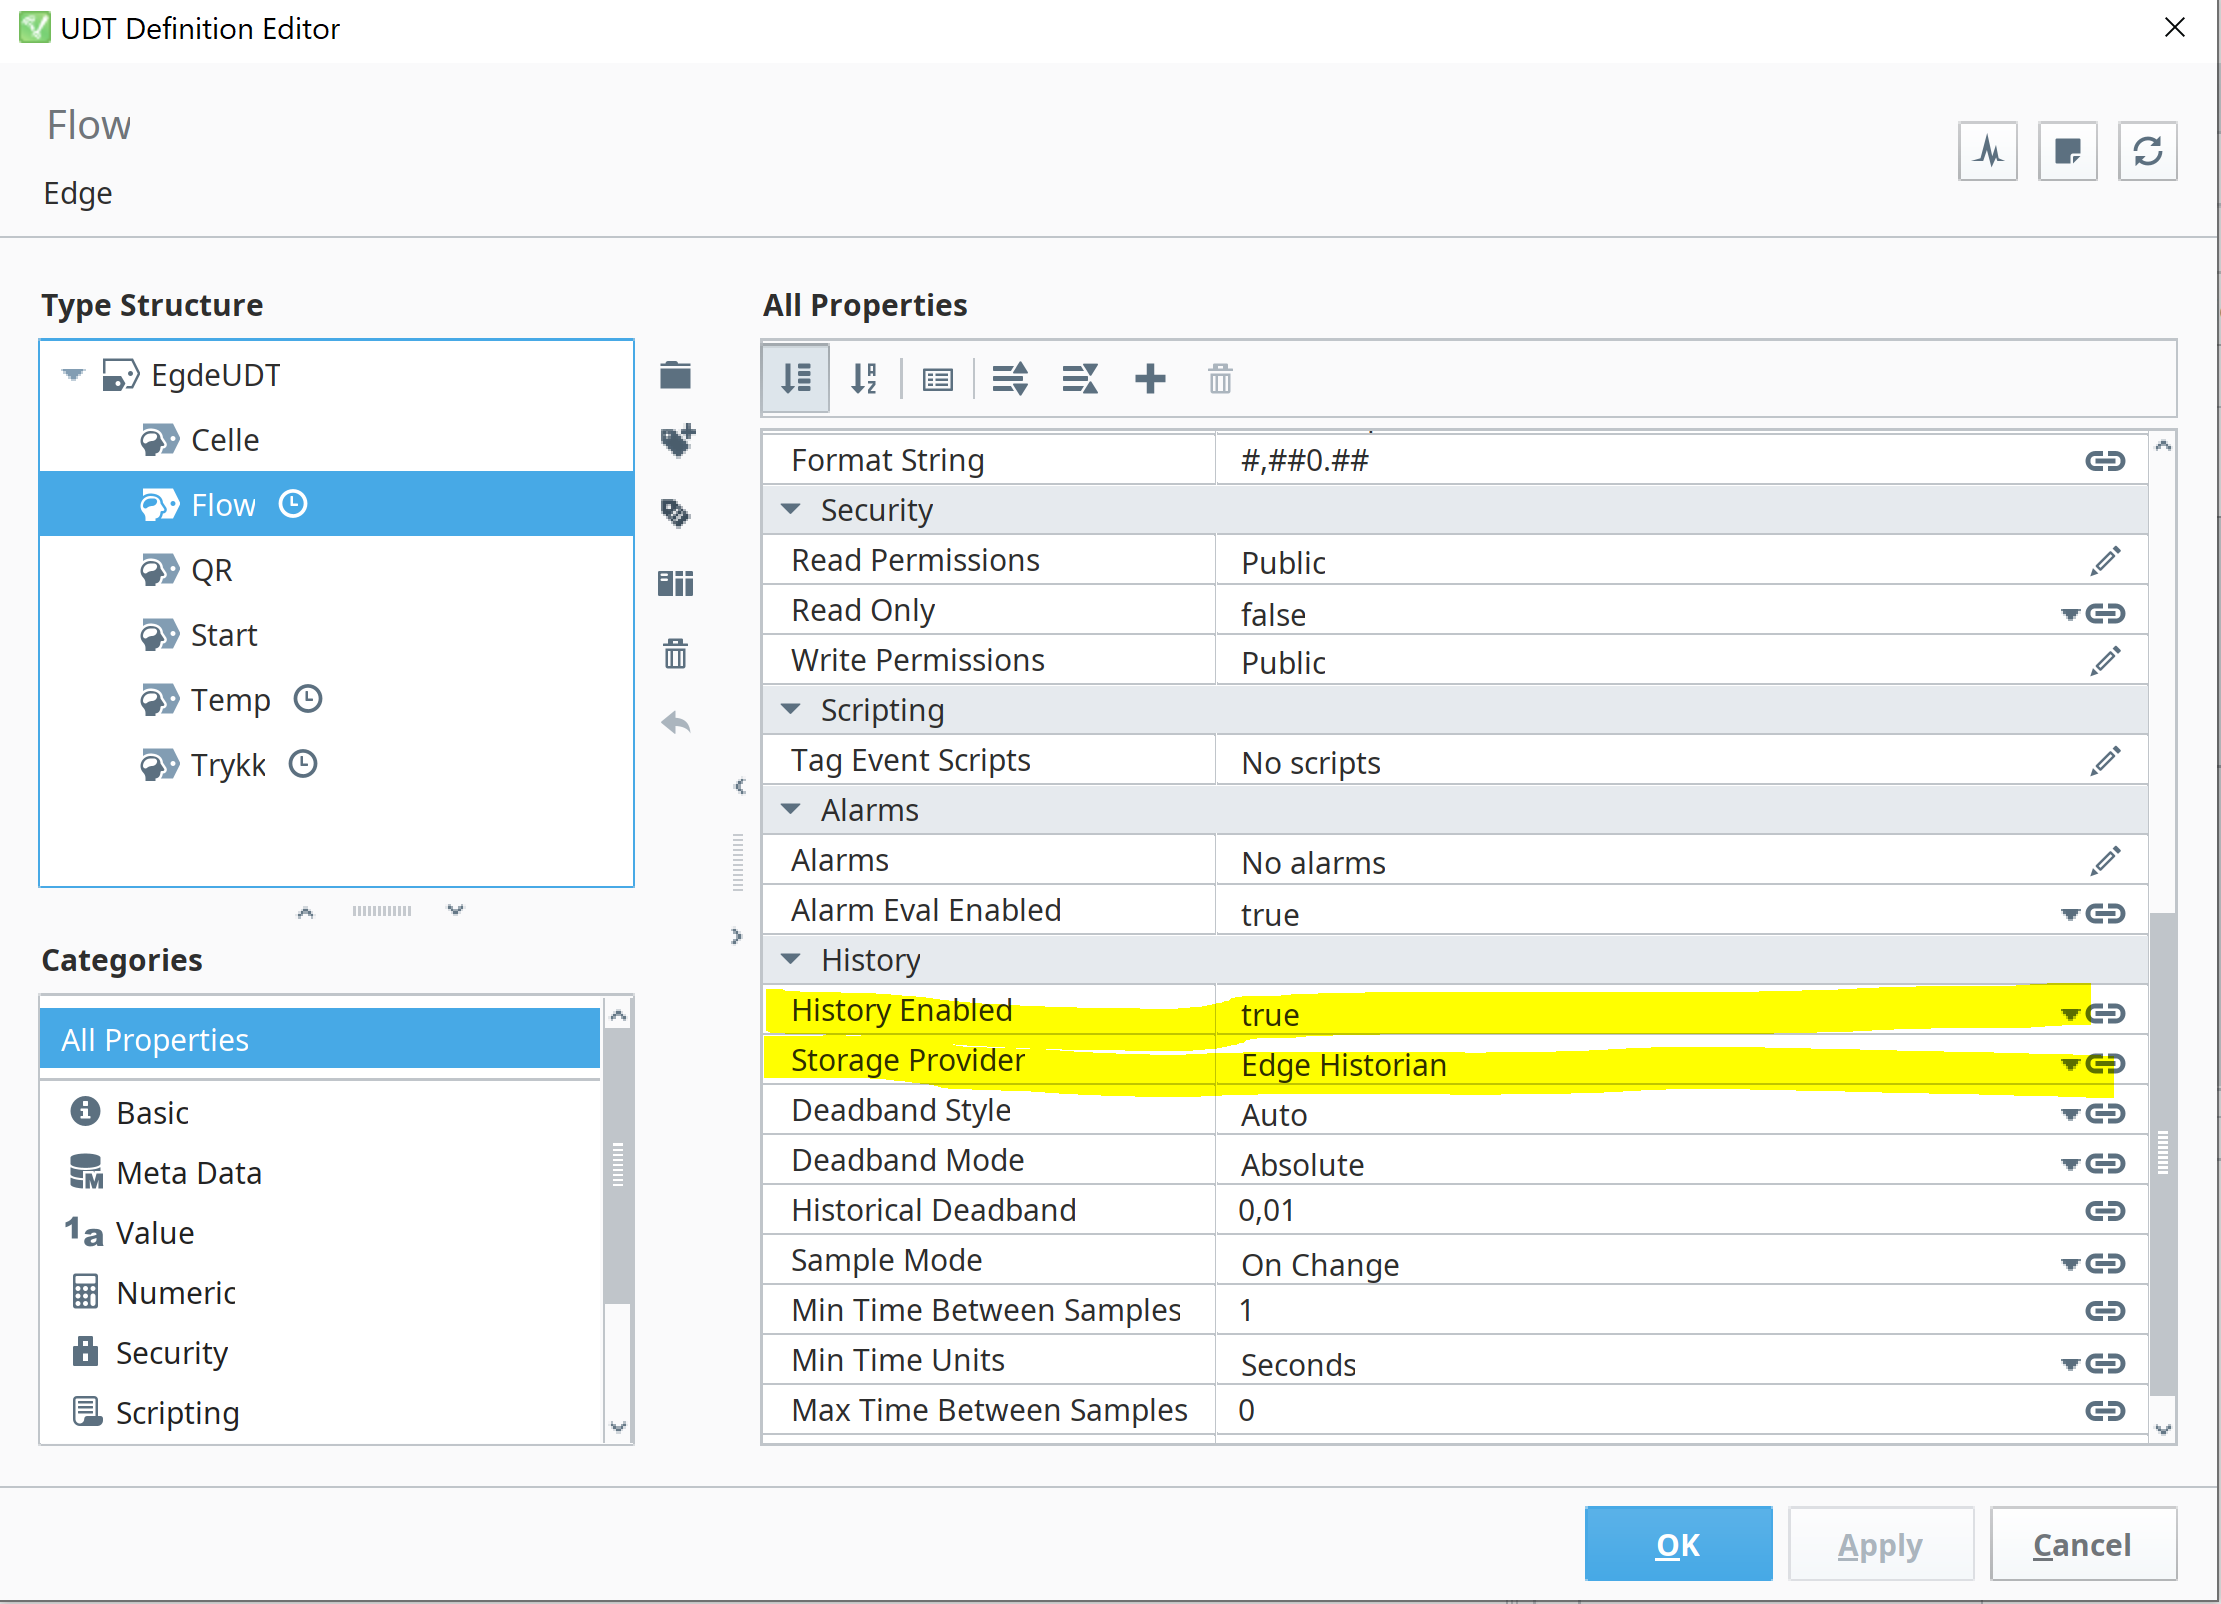Select the Scripting category in list
2221x1604 pixels.
click(x=320, y=1412)
